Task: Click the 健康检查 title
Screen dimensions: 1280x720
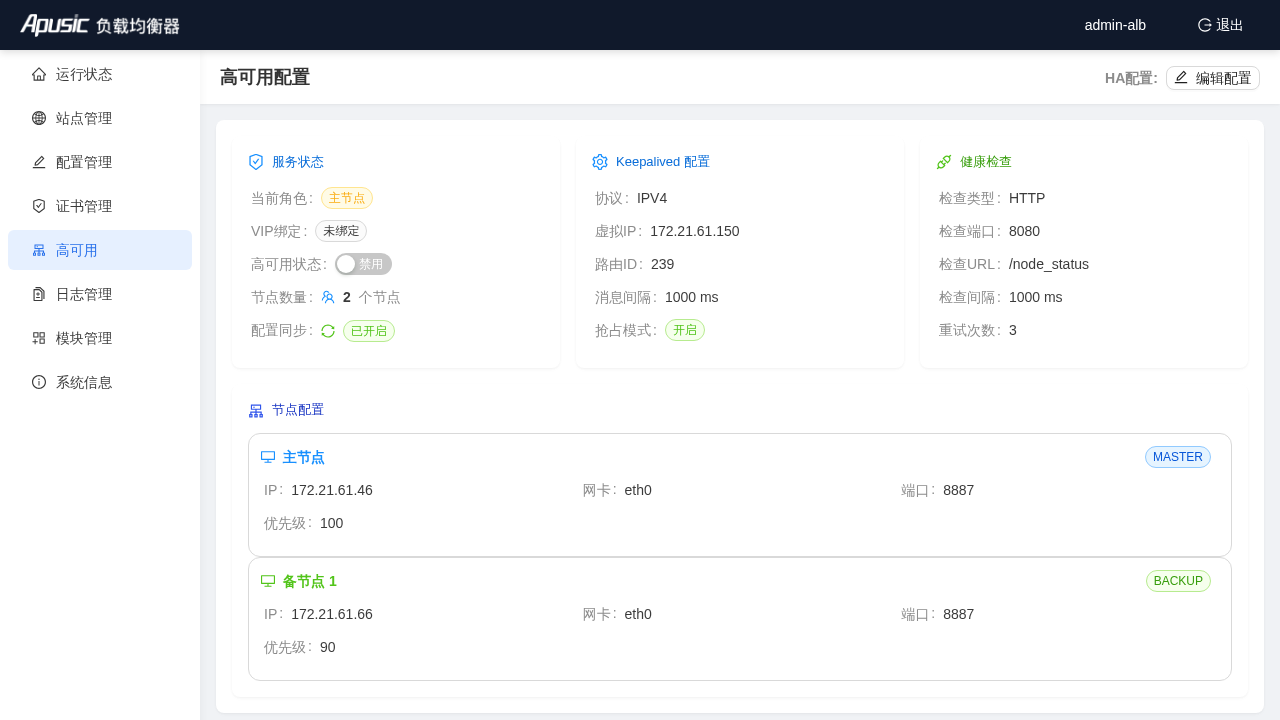Action: [986, 162]
